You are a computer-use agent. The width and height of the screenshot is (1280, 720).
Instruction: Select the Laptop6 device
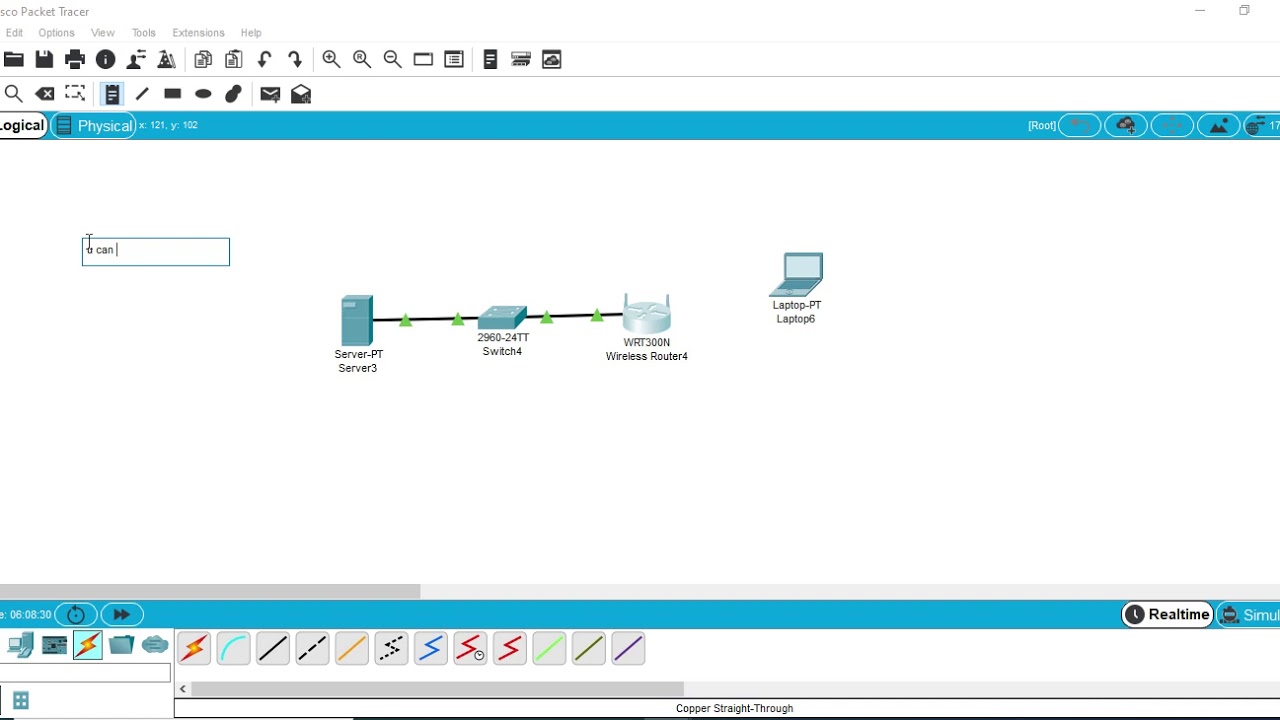797,275
